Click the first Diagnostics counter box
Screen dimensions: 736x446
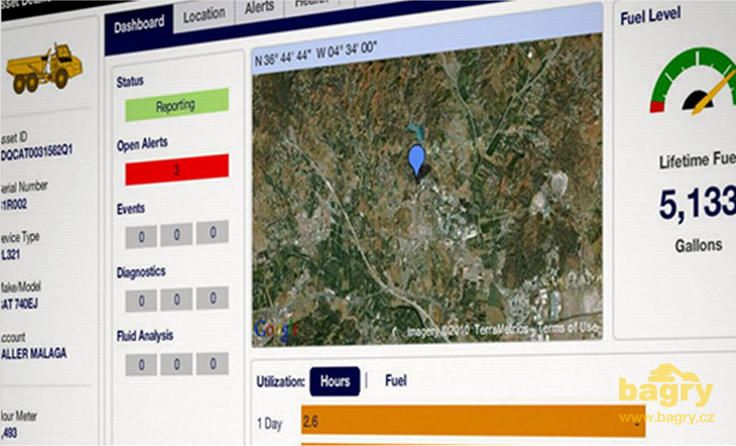coord(141,300)
